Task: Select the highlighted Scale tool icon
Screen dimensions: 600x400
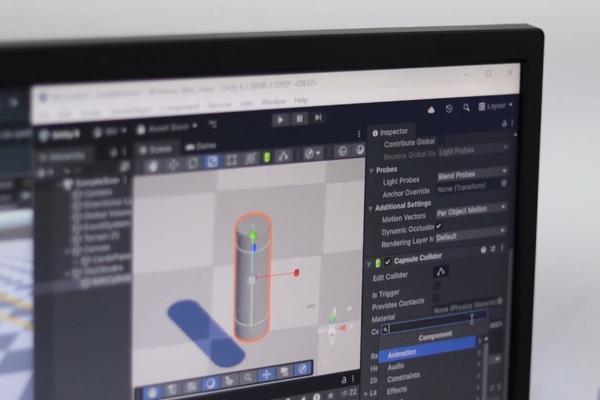Action: (213, 162)
